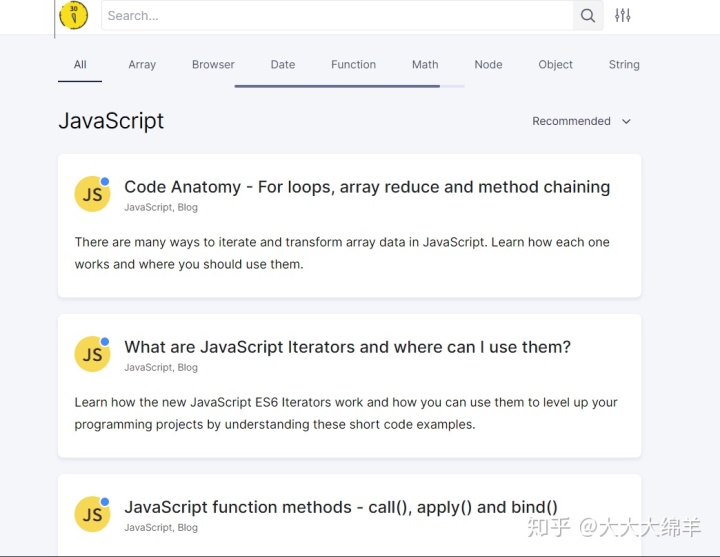Click the horizontal tab scrollbar
This screenshot has width=720, height=557.
pos(337,86)
